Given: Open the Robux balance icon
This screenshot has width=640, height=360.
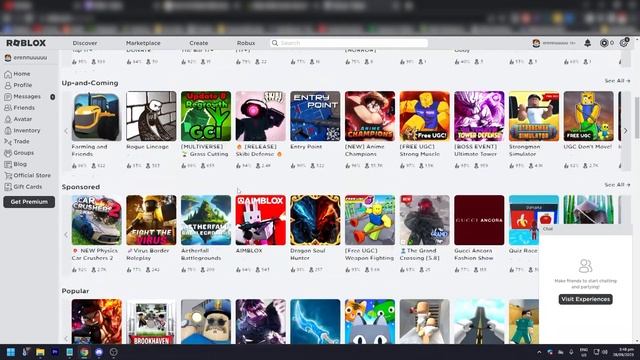Looking at the screenshot, I should coord(604,43).
